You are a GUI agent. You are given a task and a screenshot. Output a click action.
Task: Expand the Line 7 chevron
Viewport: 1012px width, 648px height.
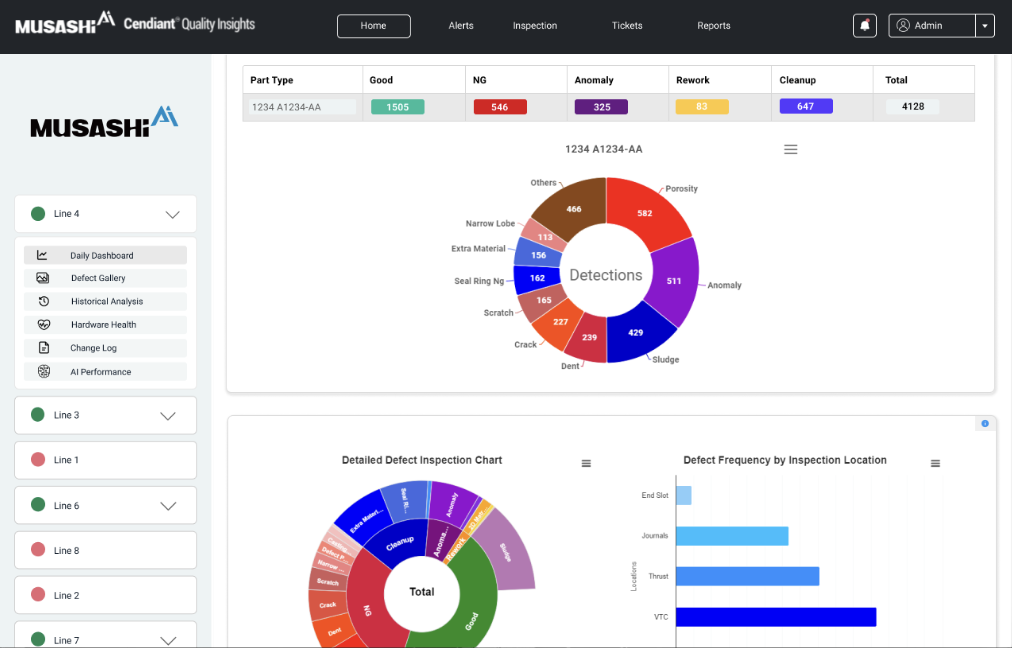point(168,640)
